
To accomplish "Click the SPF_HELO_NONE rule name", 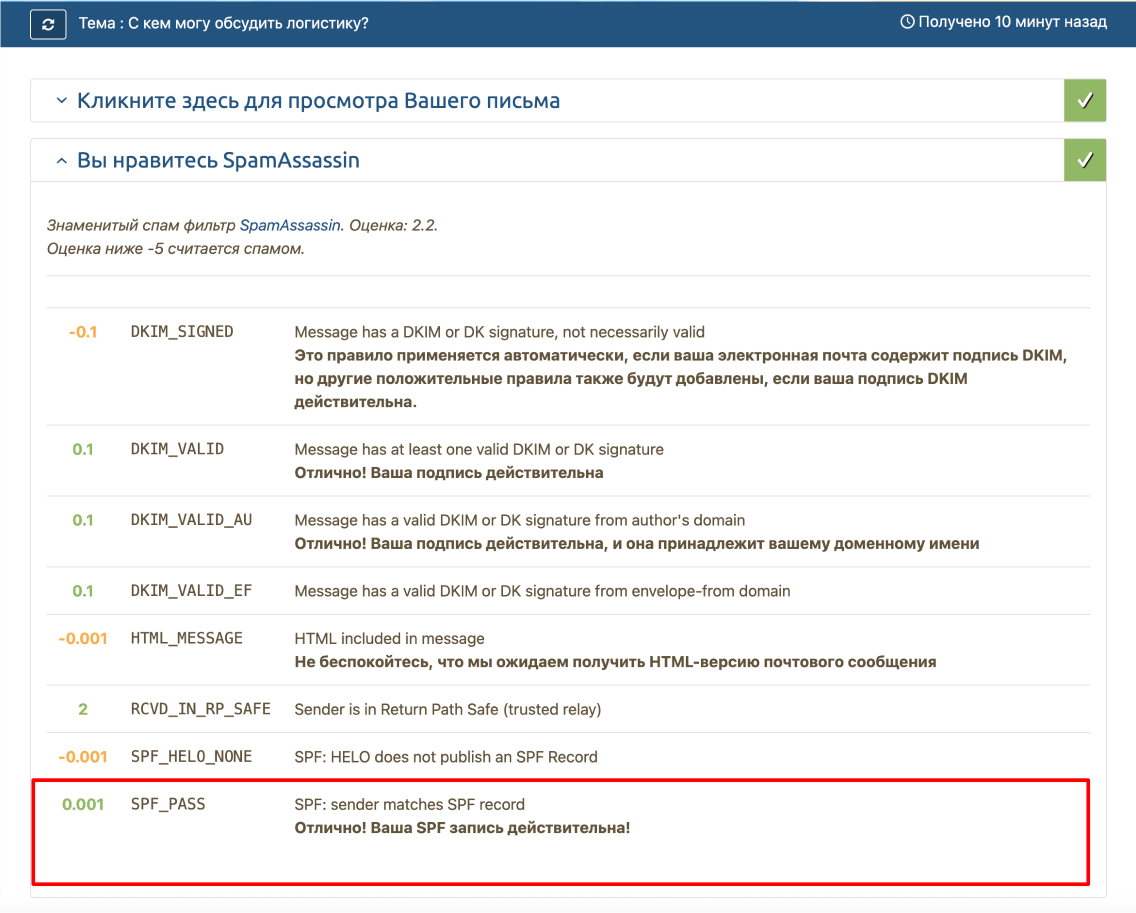I will coord(191,756).
